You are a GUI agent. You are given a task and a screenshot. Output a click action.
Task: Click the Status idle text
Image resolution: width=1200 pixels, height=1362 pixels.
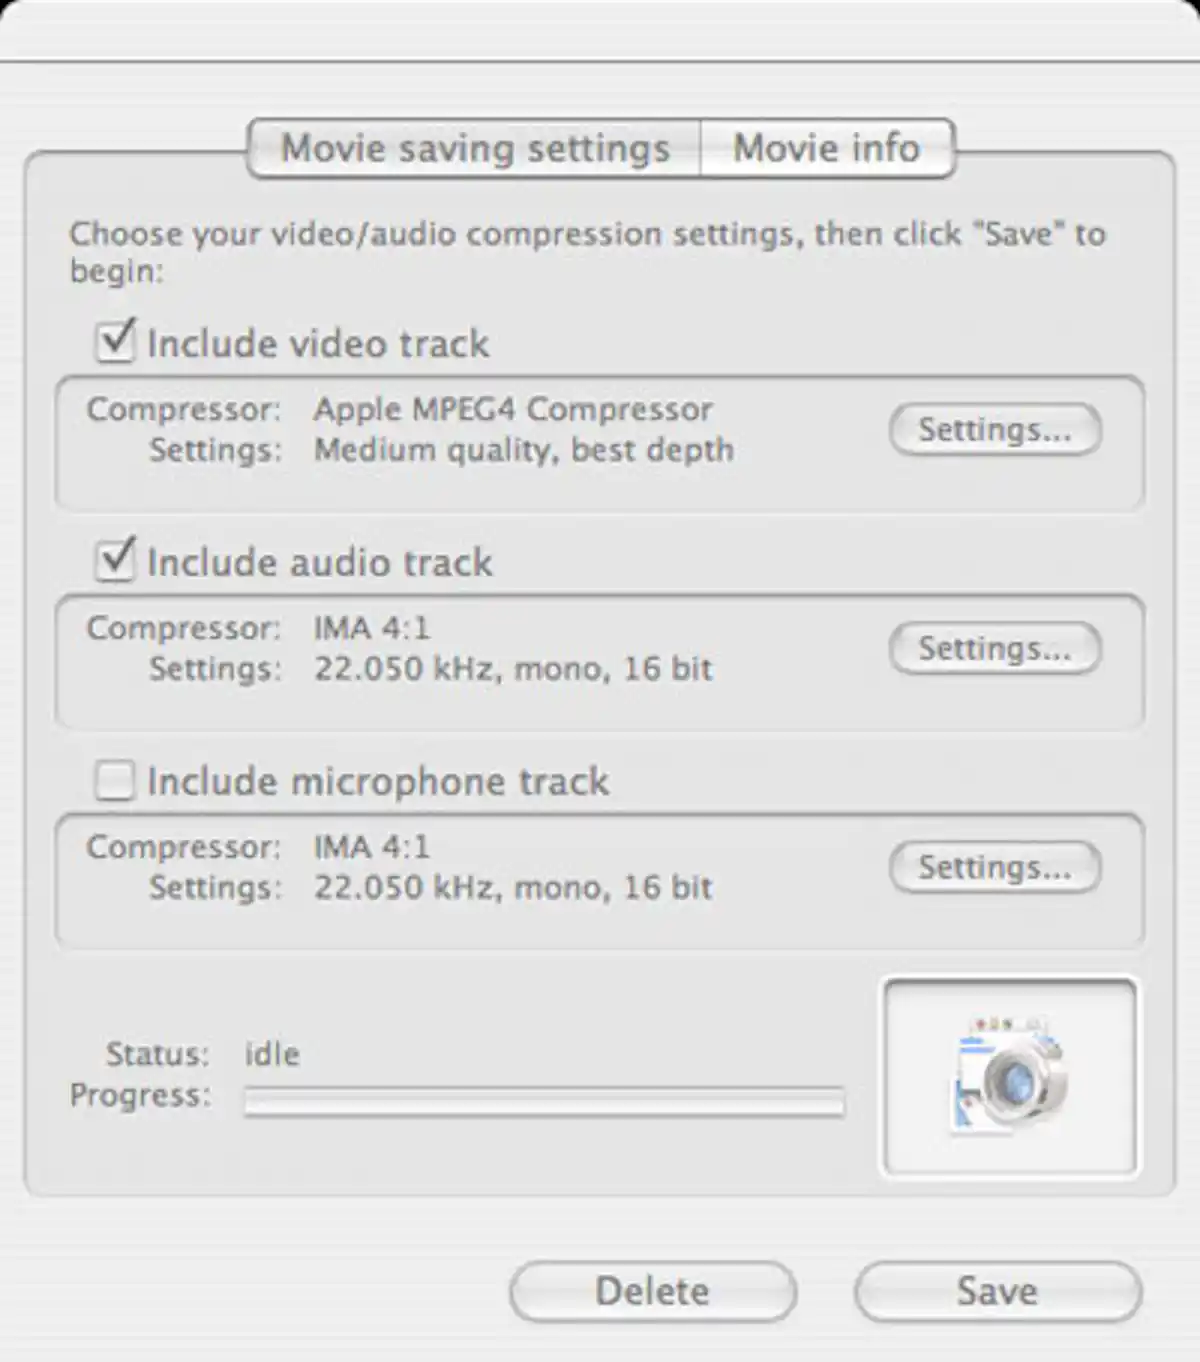270,1053
